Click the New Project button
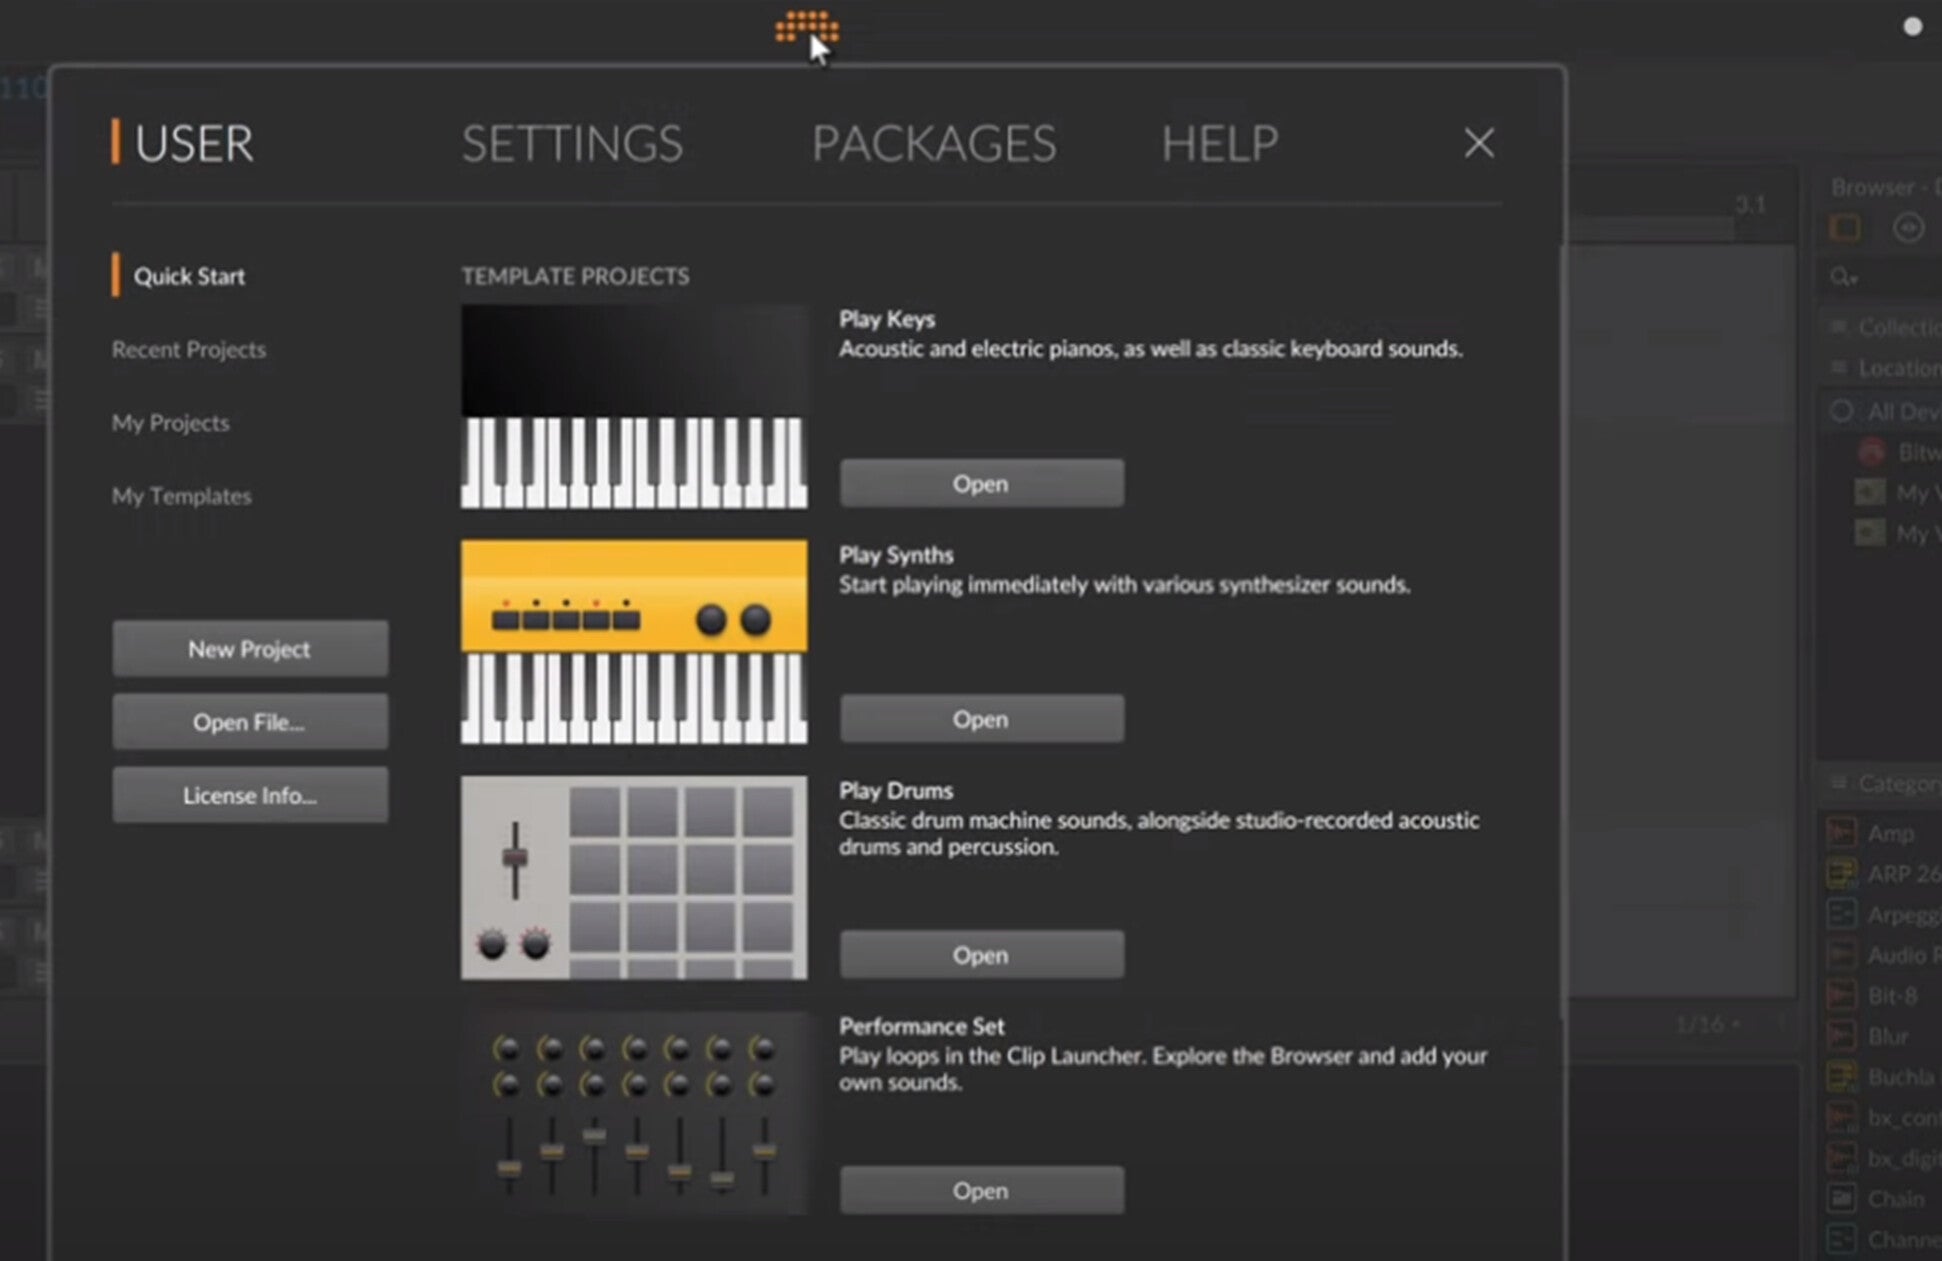The height and width of the screenshot is (1261, 1942). [250, 649]
